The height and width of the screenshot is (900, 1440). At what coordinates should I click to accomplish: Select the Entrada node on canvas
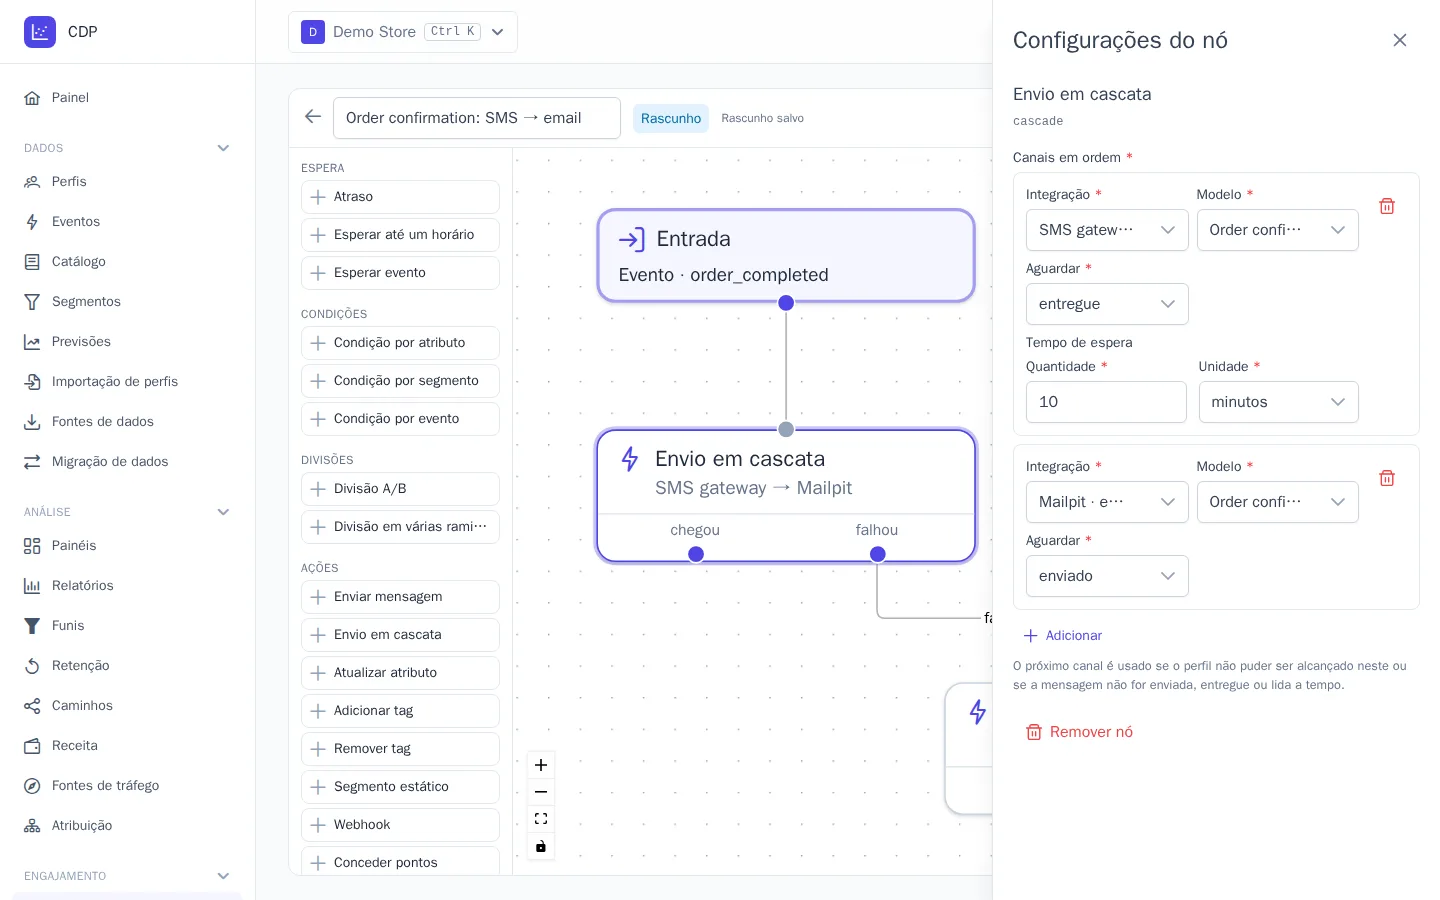click(x=786, y=256)
